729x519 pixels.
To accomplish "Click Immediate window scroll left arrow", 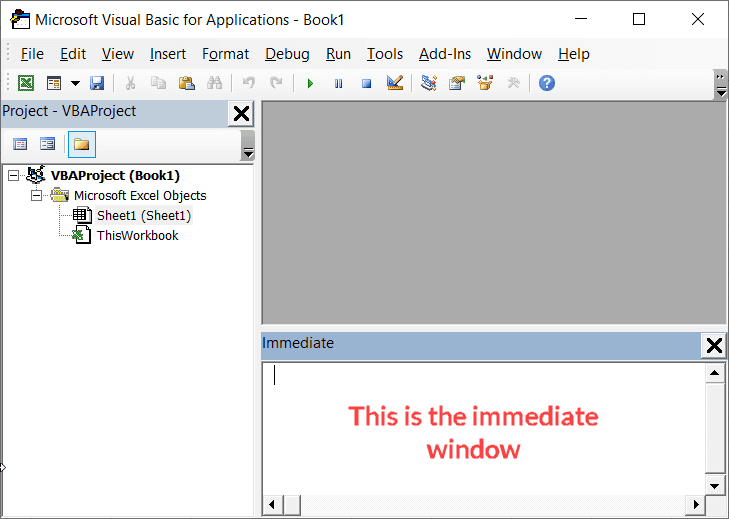I will (272, 505).
